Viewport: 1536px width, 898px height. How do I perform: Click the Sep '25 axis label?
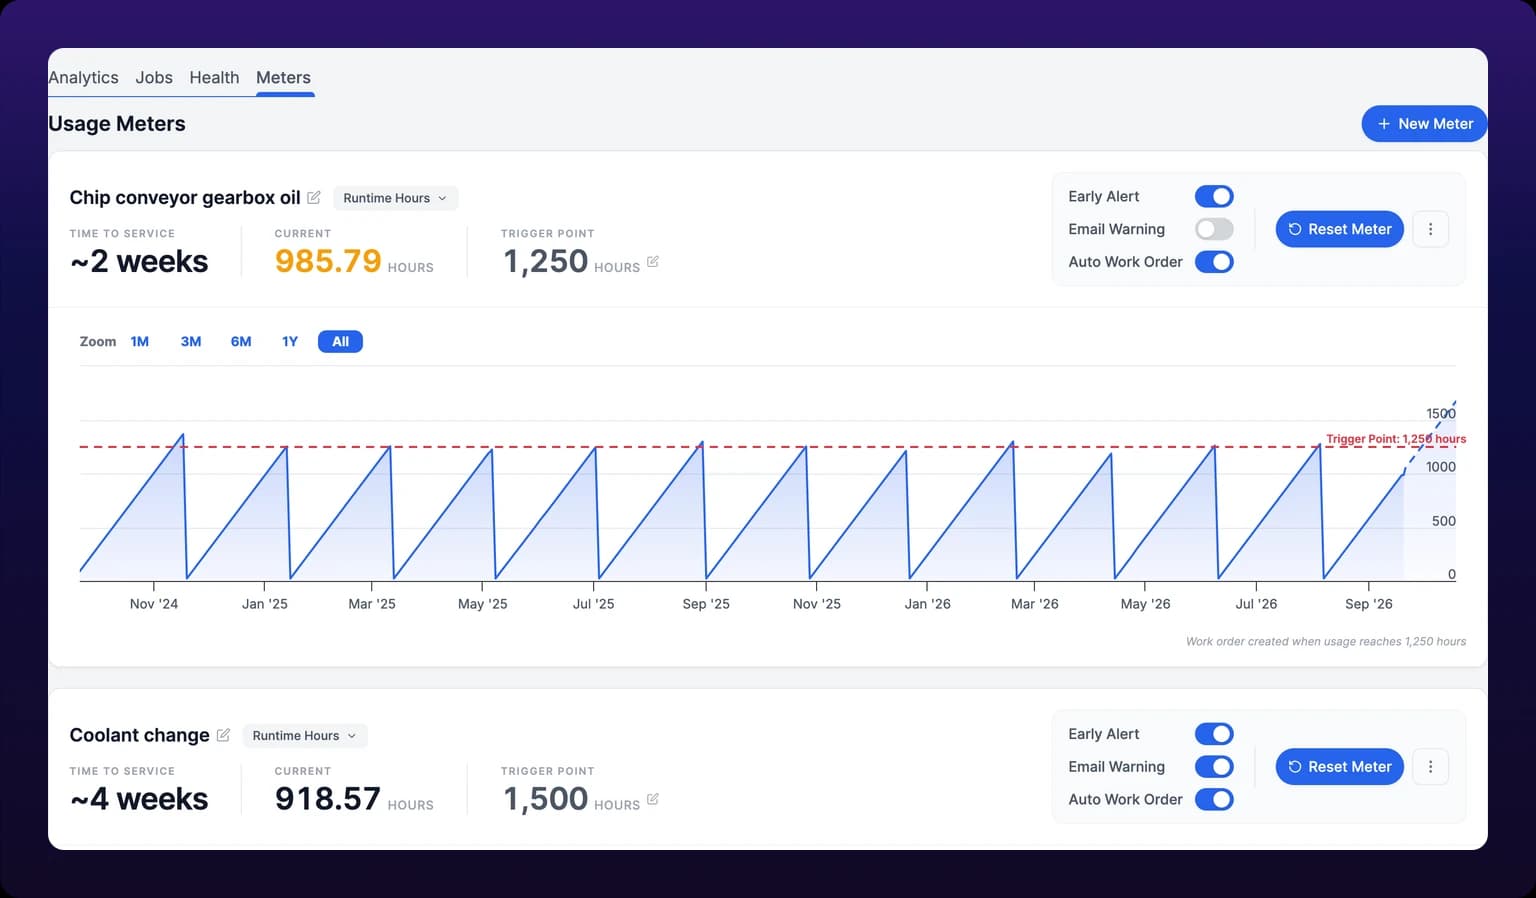pyautogui.click(x=706, y=604)
